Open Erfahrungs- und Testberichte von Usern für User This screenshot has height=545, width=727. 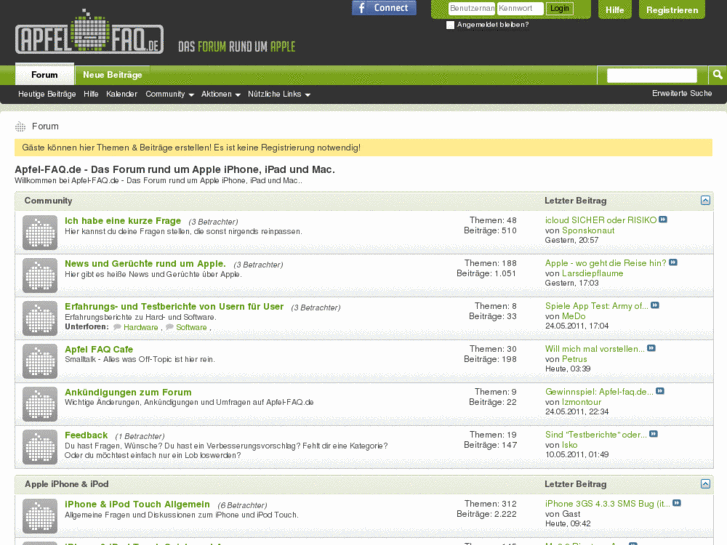(174, 307)
